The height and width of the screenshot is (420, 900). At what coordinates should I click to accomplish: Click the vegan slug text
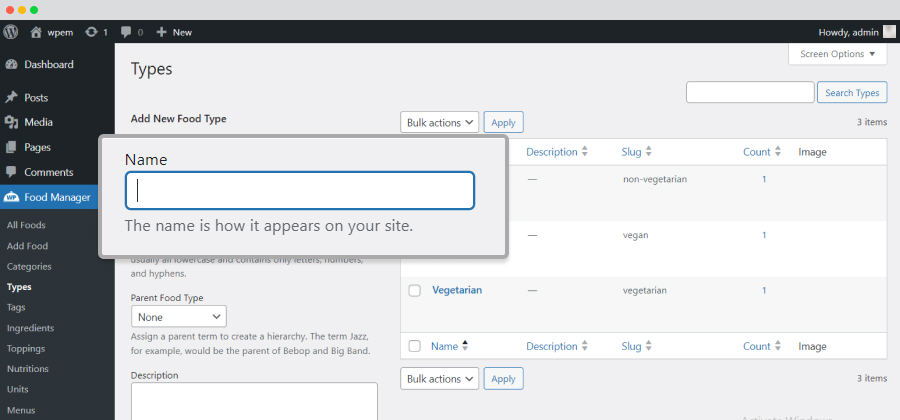click(x=635, y=235)
